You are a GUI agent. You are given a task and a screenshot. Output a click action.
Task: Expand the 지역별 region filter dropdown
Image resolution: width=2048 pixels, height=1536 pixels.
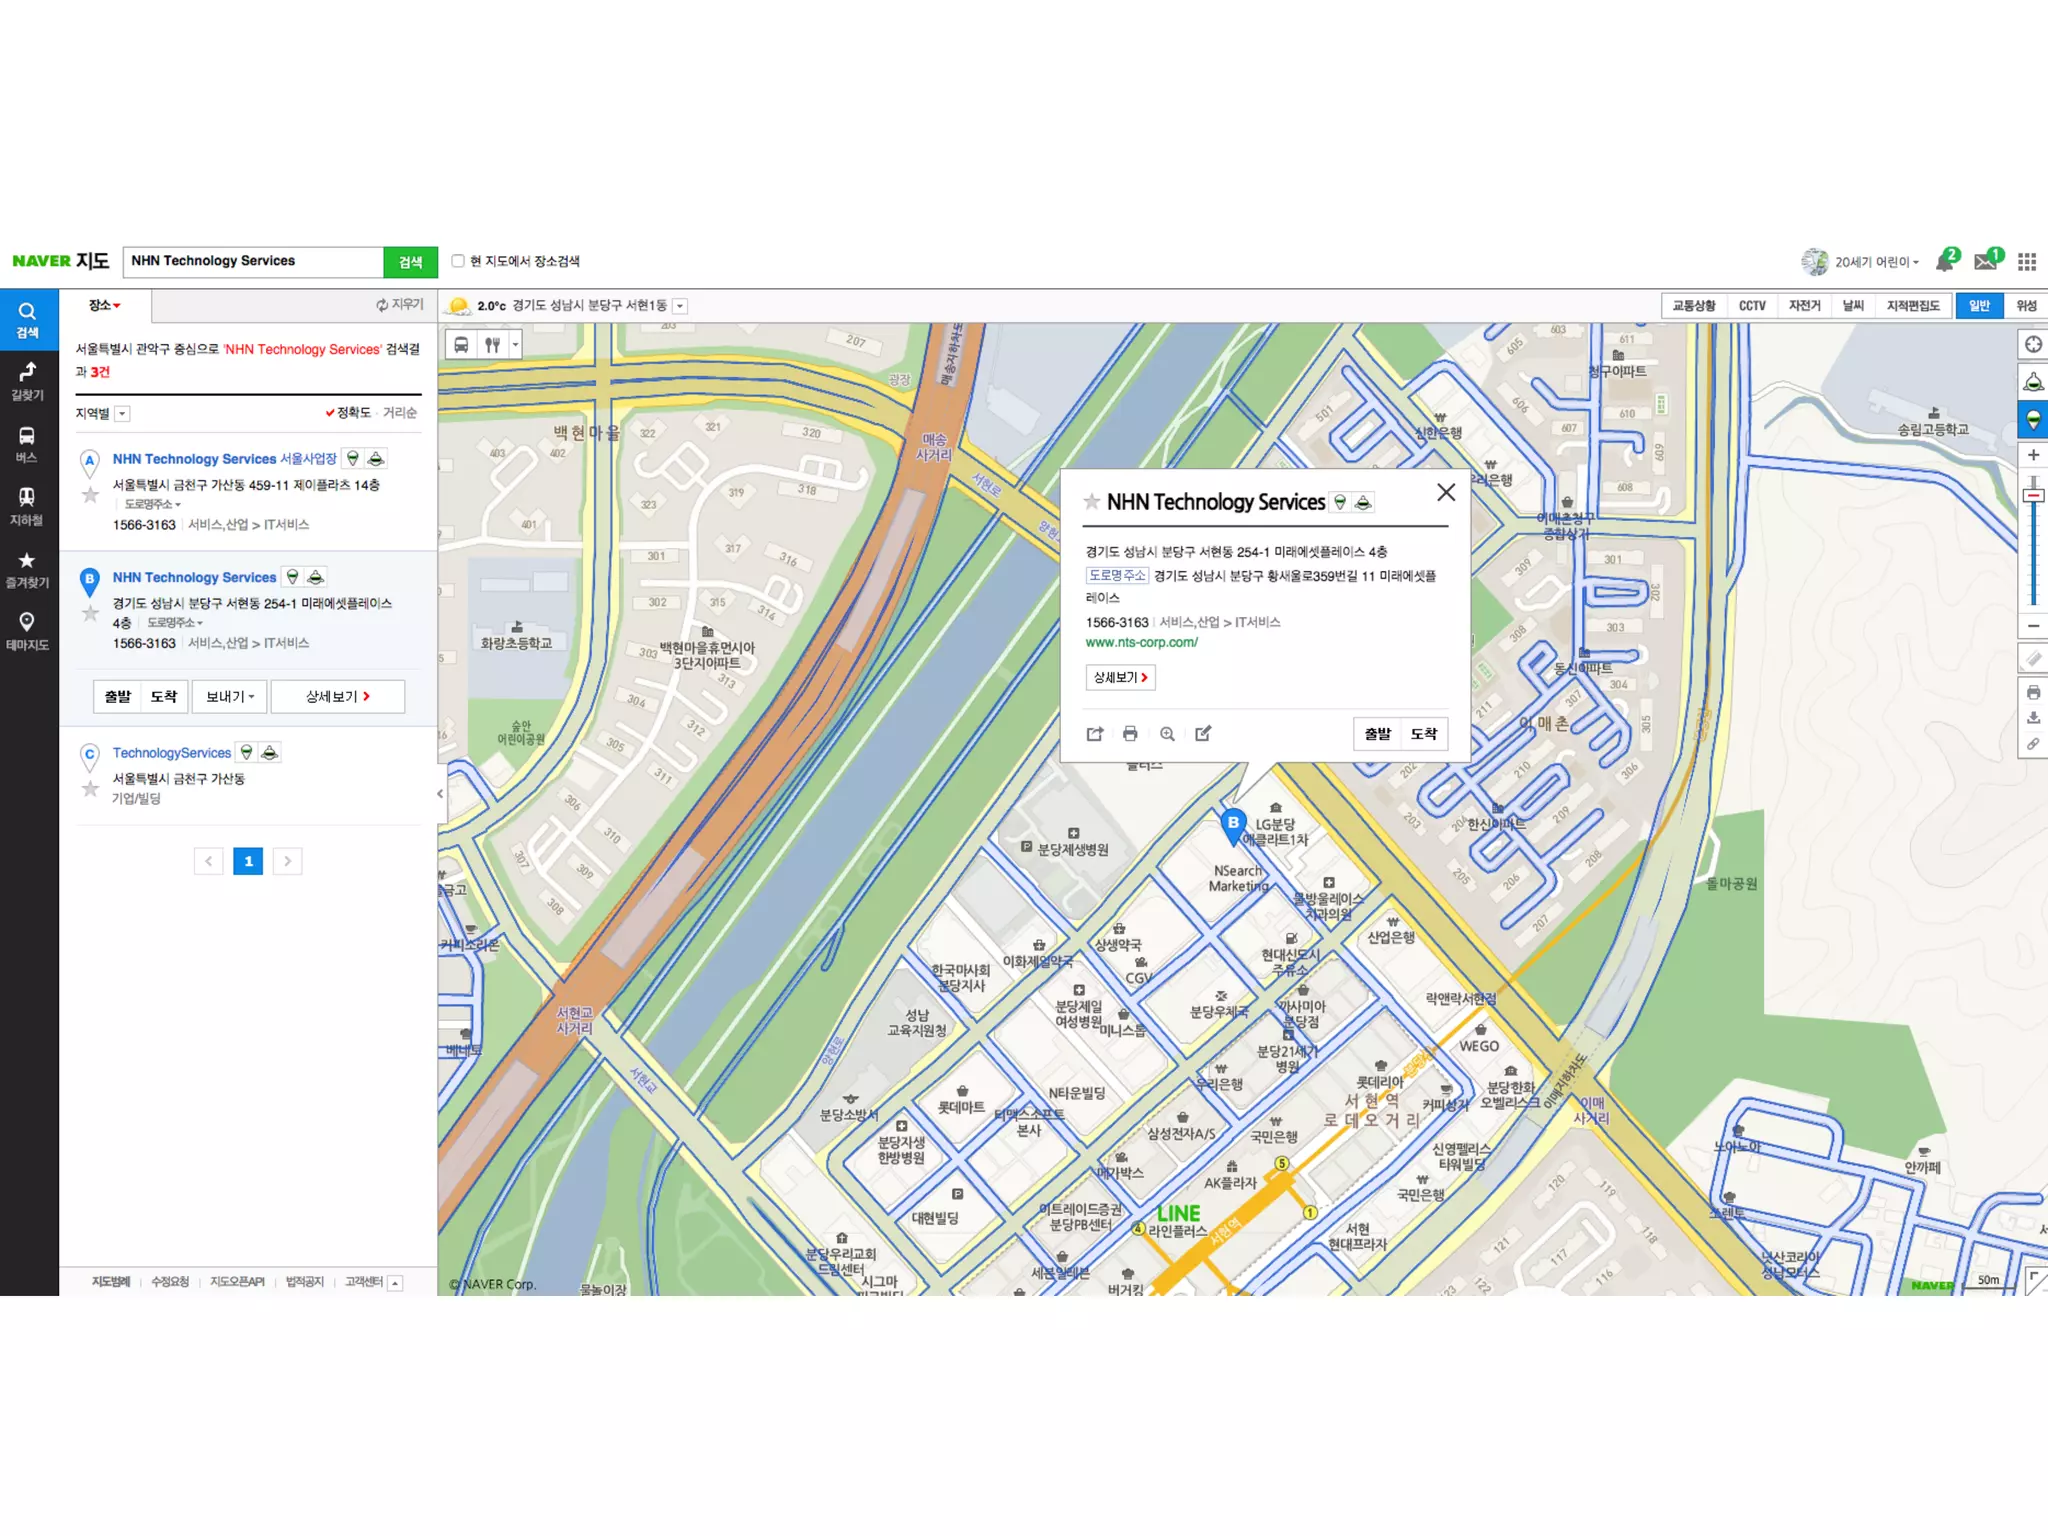[x=122, y=414]
